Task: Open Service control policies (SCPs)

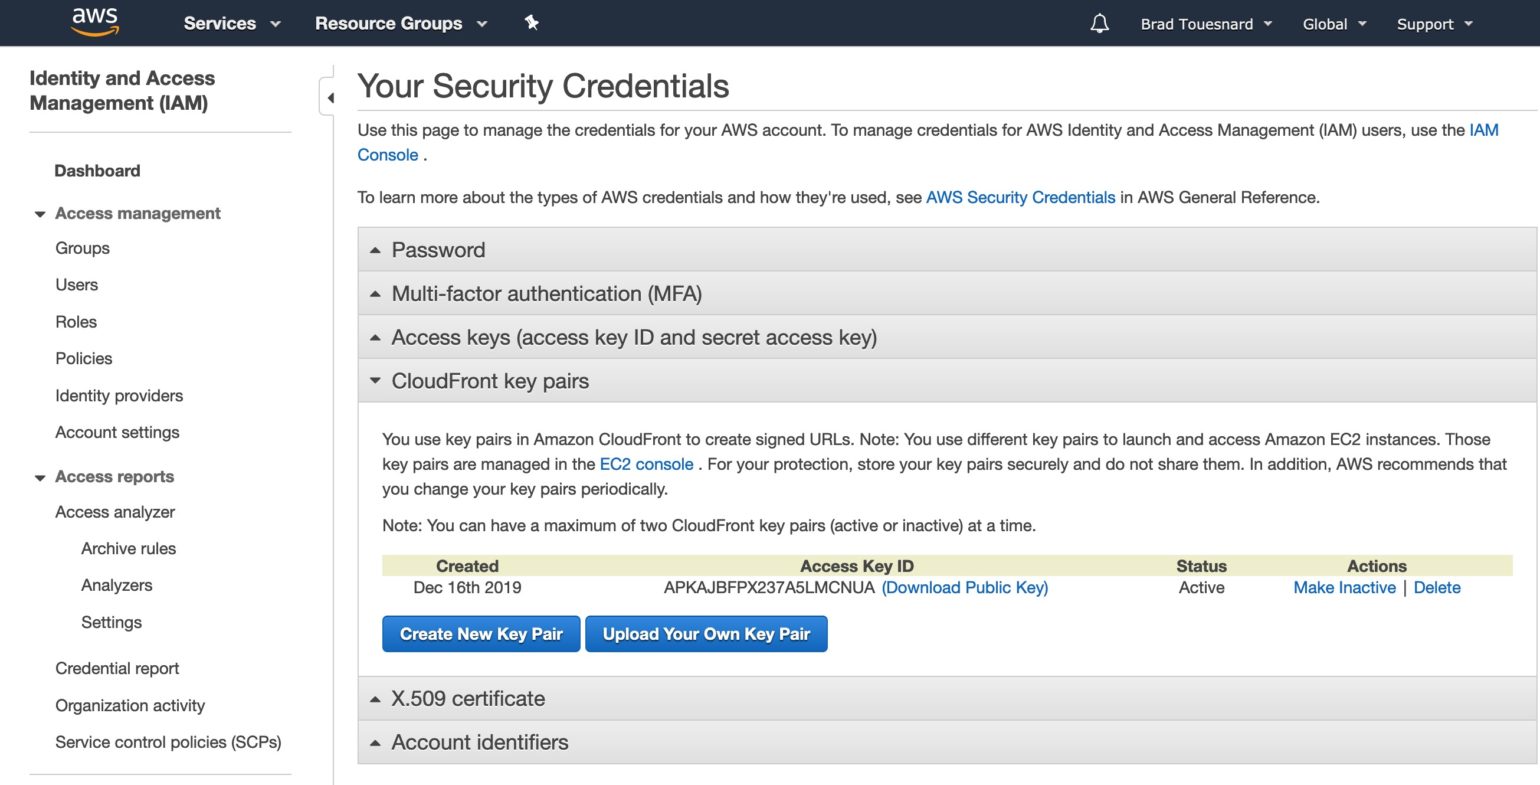Action: tap(168, 742)
